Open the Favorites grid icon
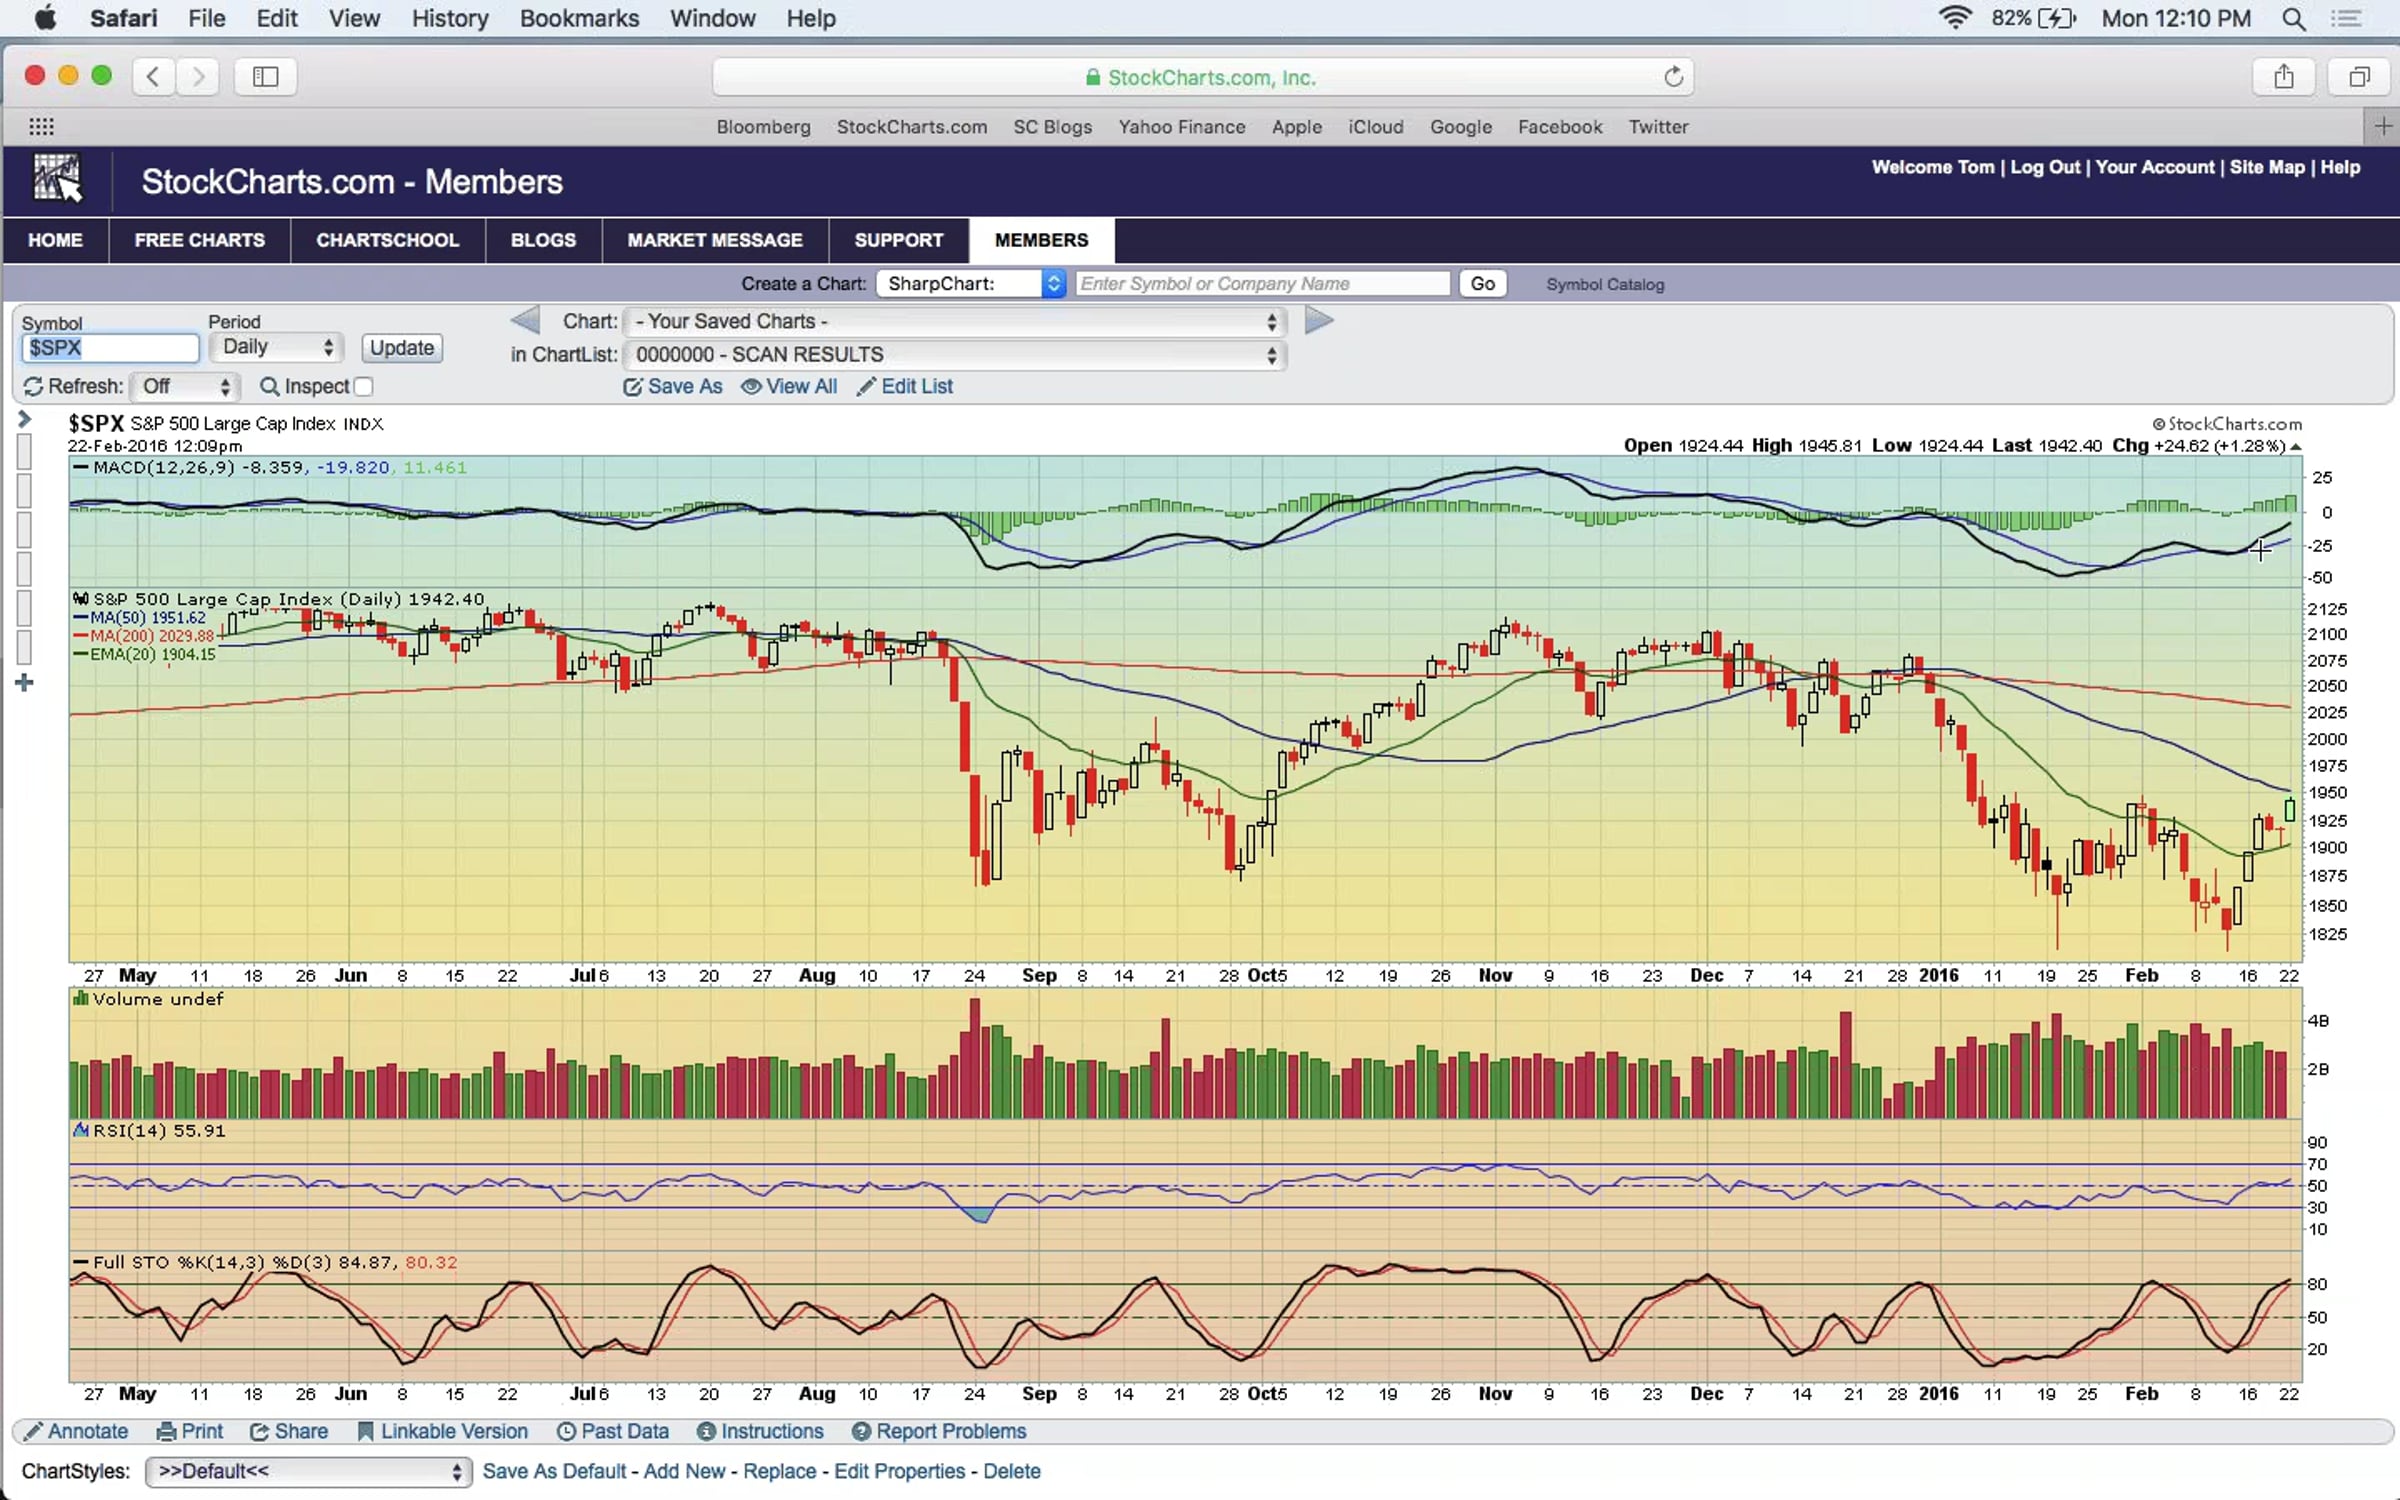 point(41,126)
